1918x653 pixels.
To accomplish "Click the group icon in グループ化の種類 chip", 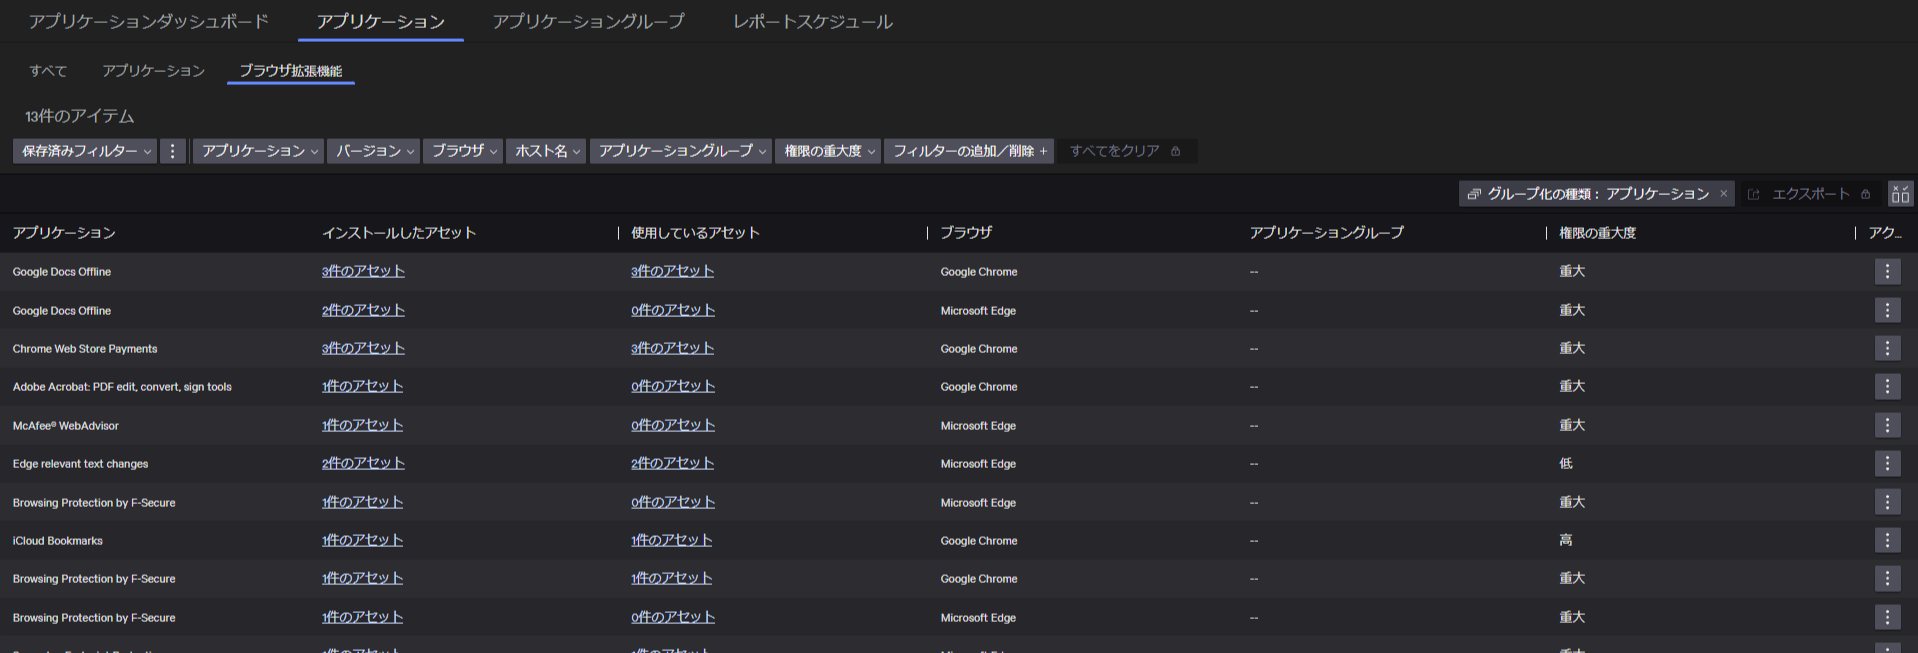I will (x=1474, y=194).
